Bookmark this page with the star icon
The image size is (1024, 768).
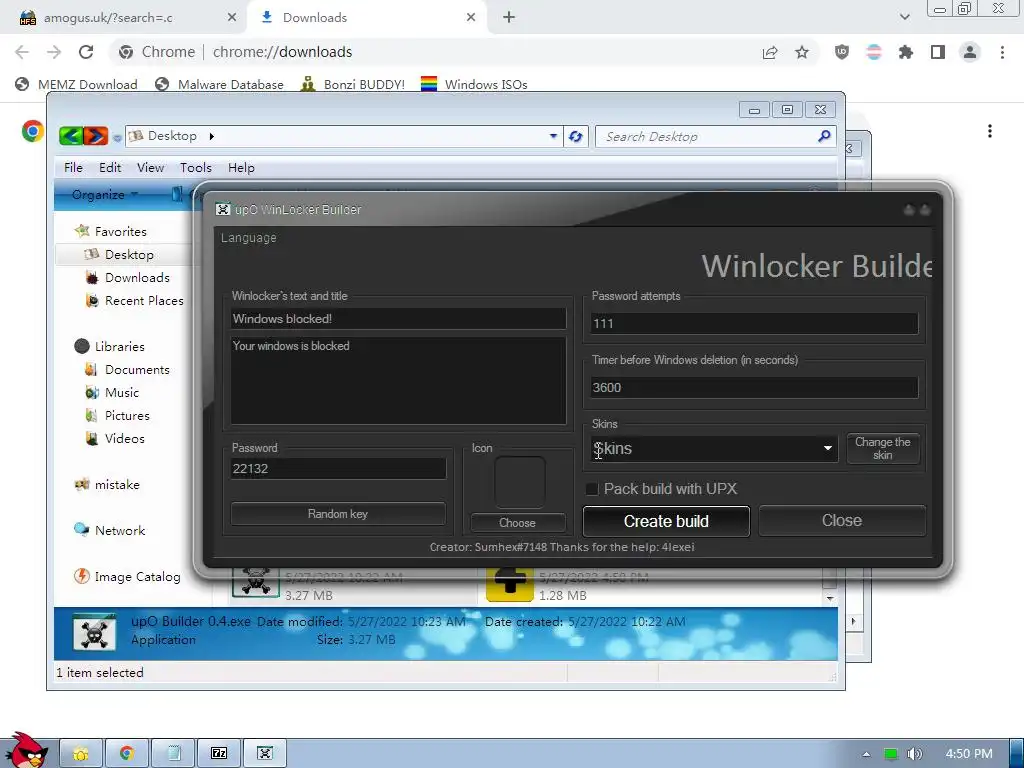[x=802, y=52]
